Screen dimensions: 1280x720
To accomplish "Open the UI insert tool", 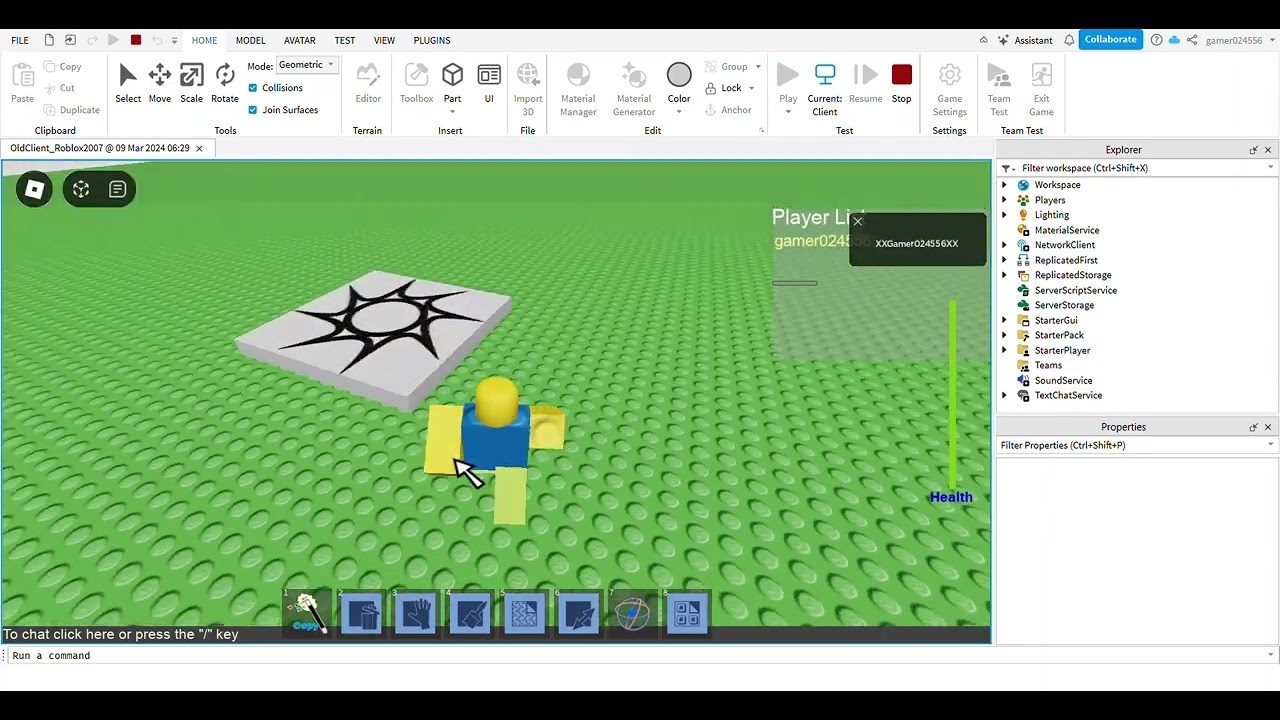I will point(489,83).
